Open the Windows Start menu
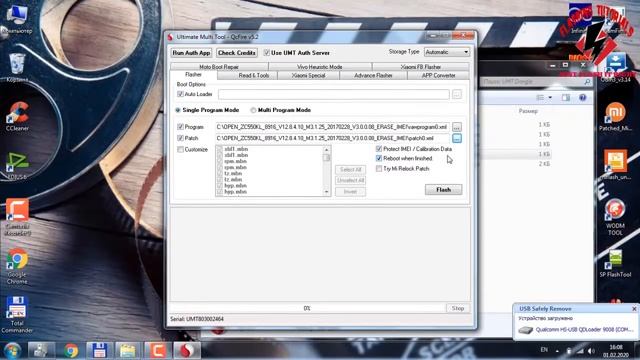Screen dimensions: 640x360 point(13,351)
